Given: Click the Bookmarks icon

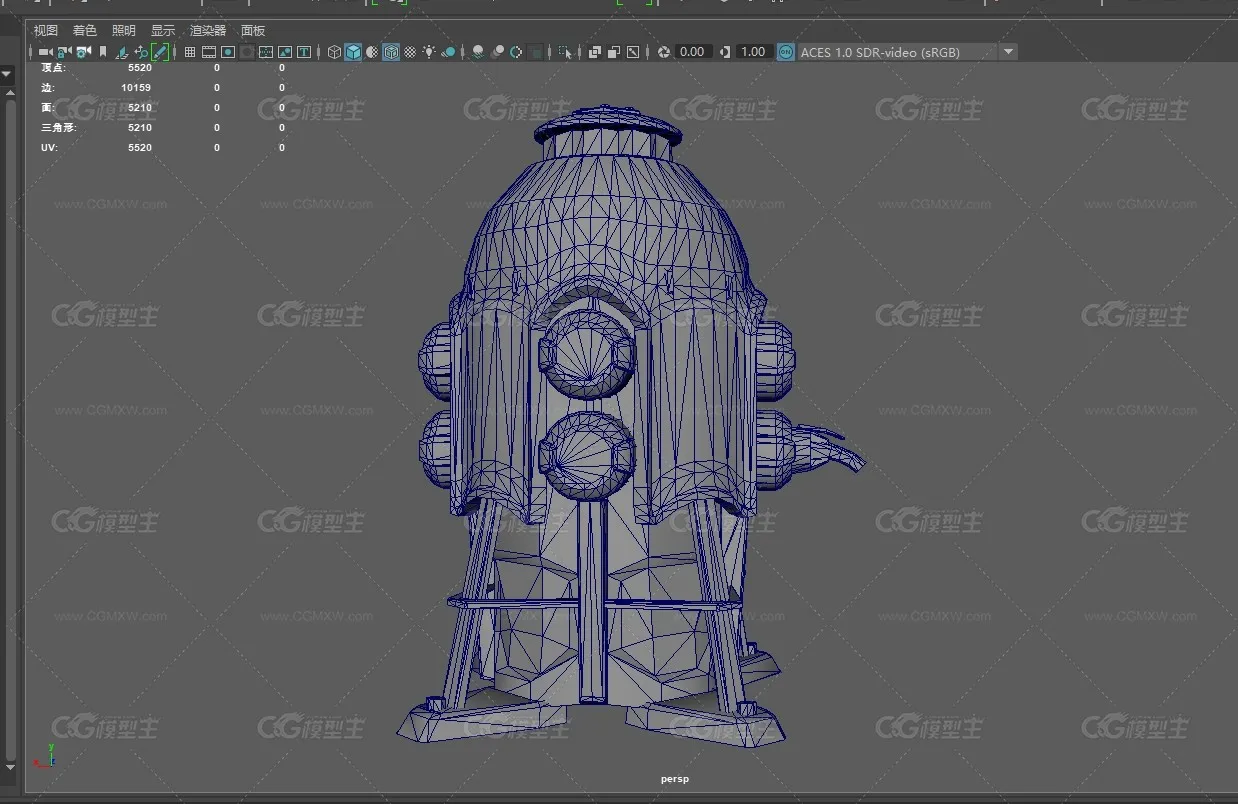Looking at the screenshot, I should (102, 52).
